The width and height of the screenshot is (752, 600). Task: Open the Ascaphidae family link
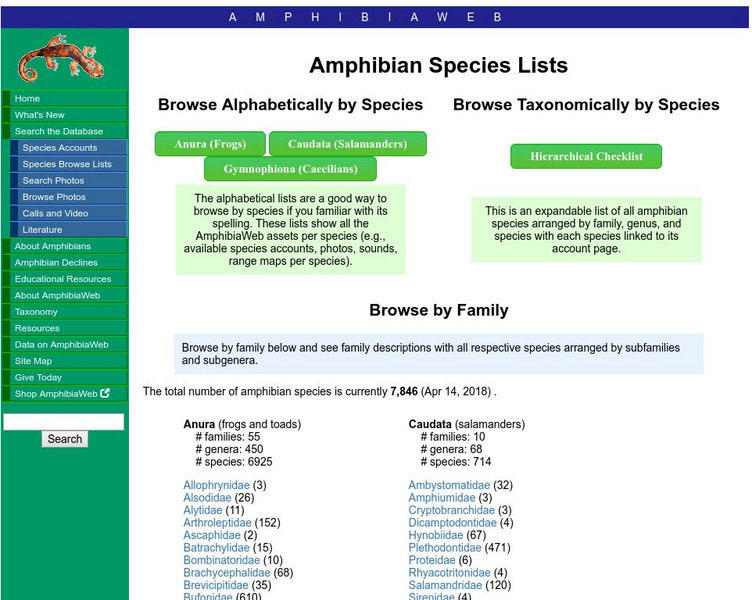[x=212, y=535]
